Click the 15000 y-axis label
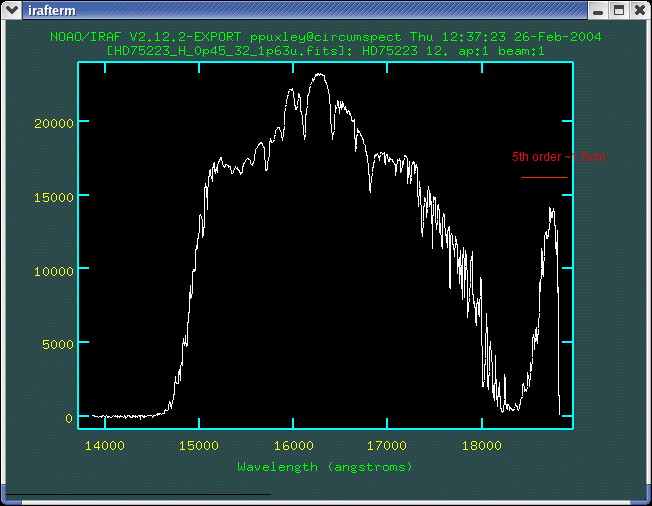The image size is (652, 506). point(54,197)
